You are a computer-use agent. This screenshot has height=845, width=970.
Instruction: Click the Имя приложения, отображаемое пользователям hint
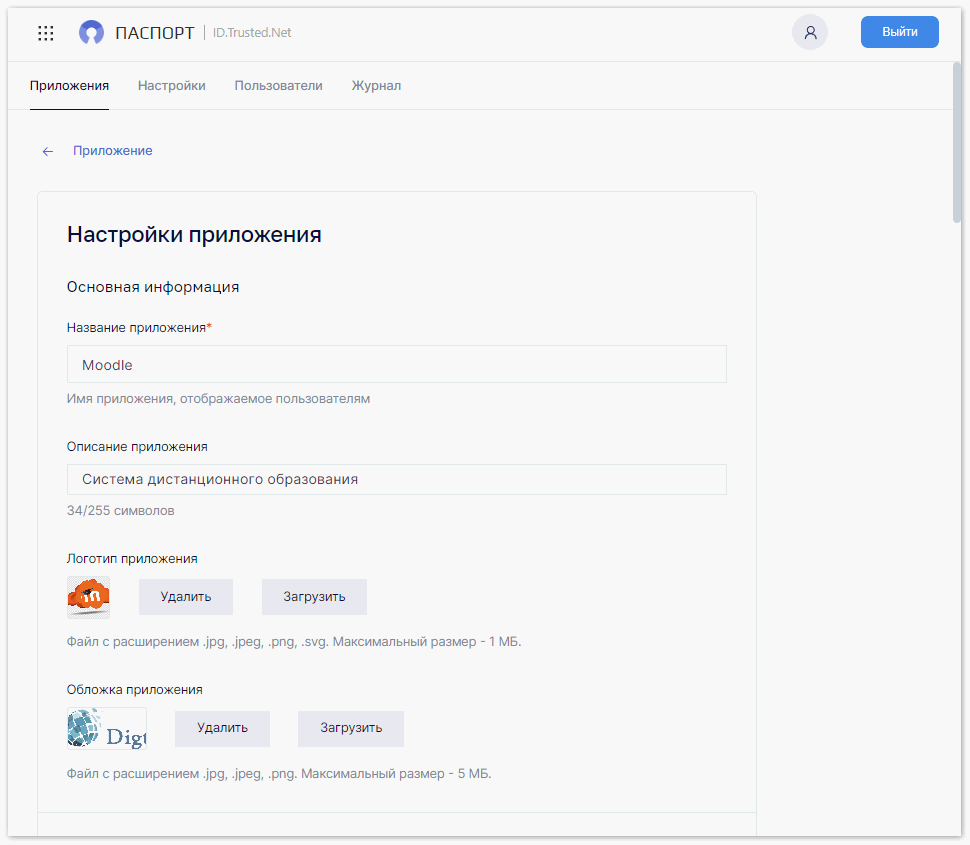coord(218,399)
